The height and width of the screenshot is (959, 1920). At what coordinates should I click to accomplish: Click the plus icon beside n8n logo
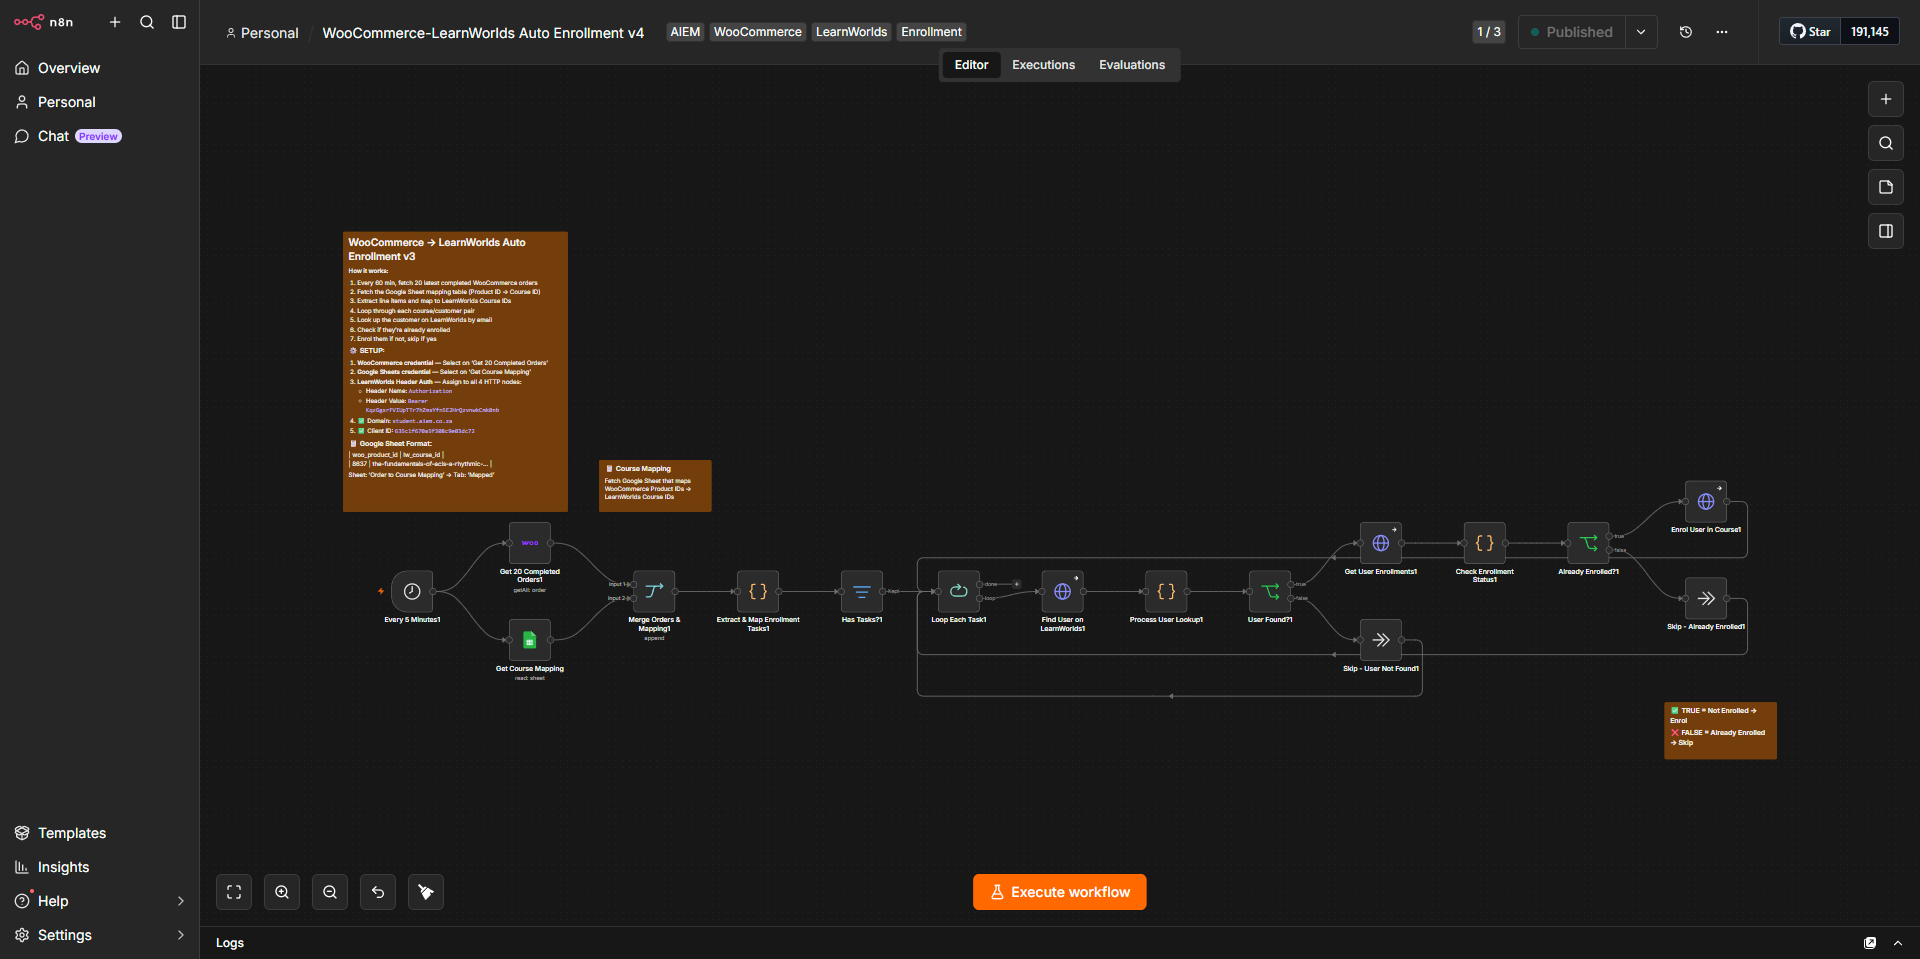115,22
